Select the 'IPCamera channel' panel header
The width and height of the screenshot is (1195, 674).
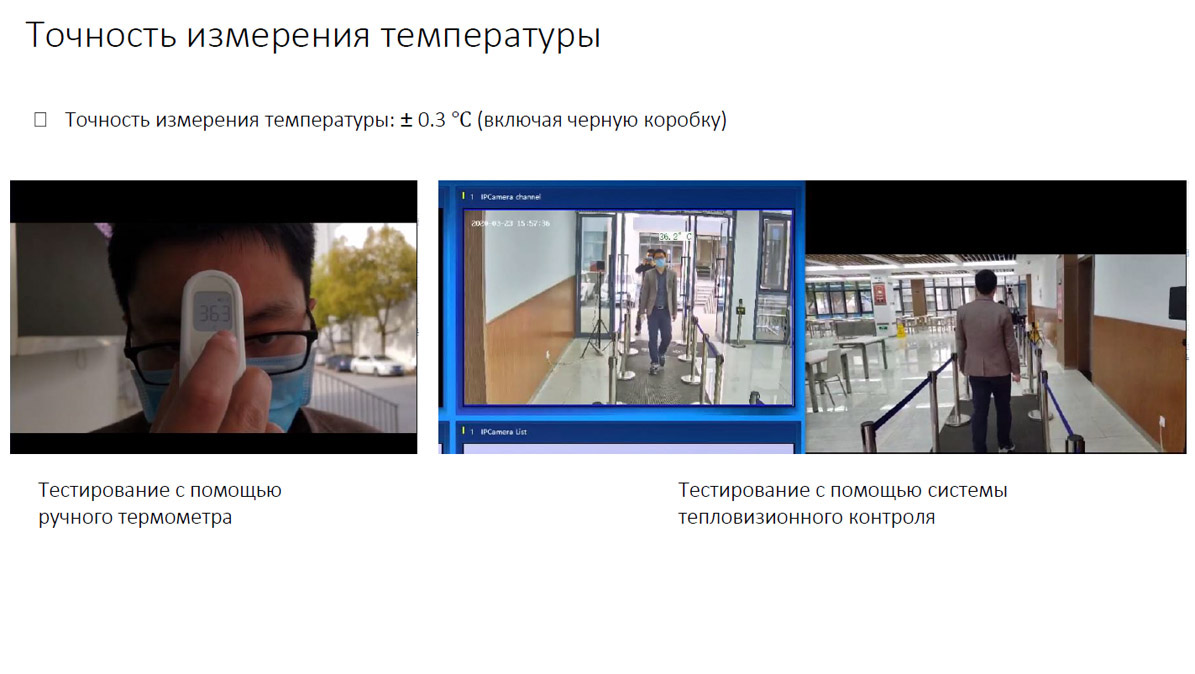click(510, 197)
